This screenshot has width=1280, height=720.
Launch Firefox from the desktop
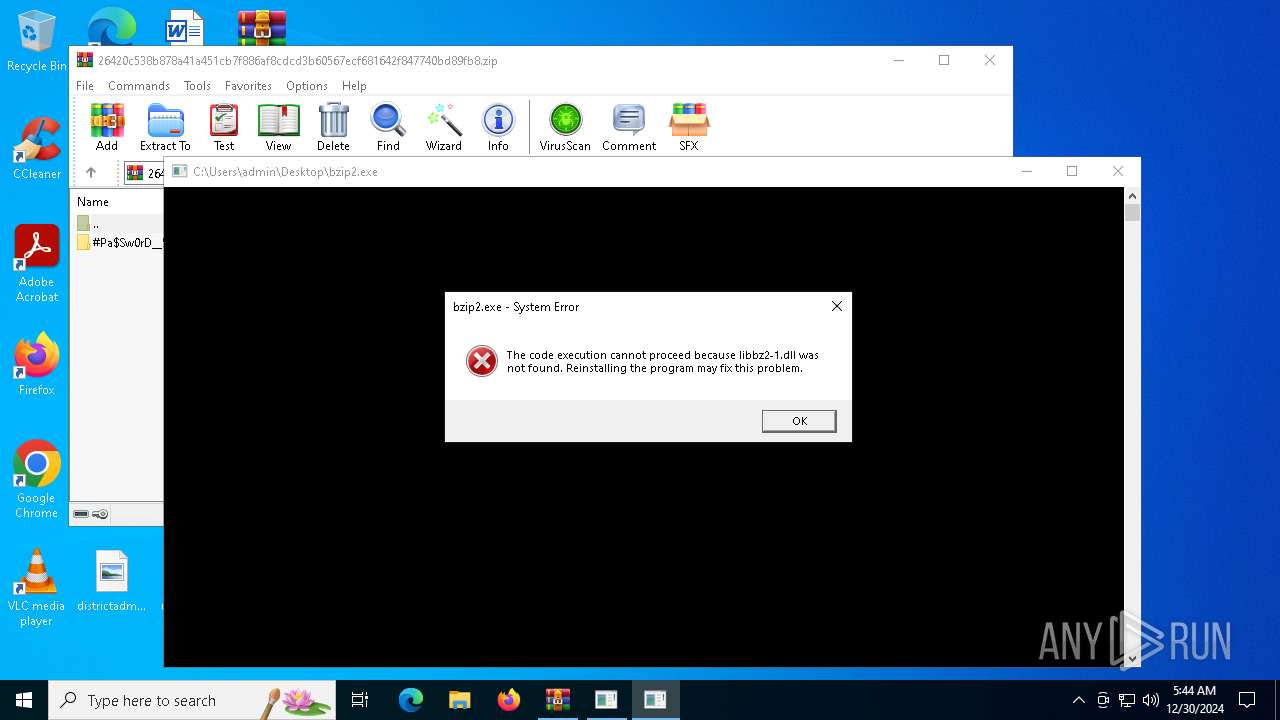pos(37,365)
